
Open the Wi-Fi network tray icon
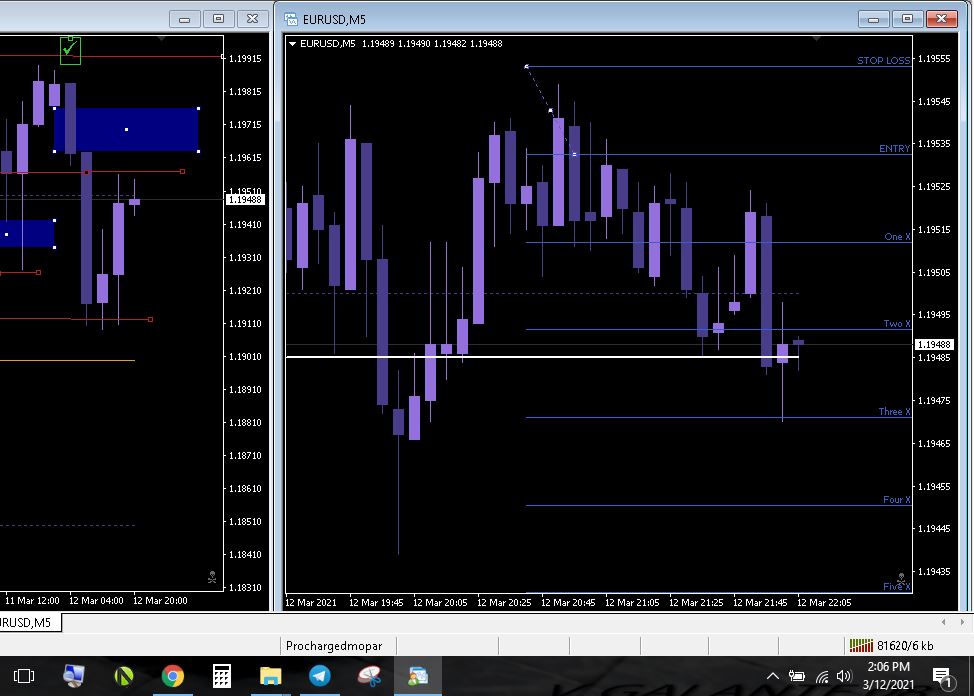pos(822,677)
